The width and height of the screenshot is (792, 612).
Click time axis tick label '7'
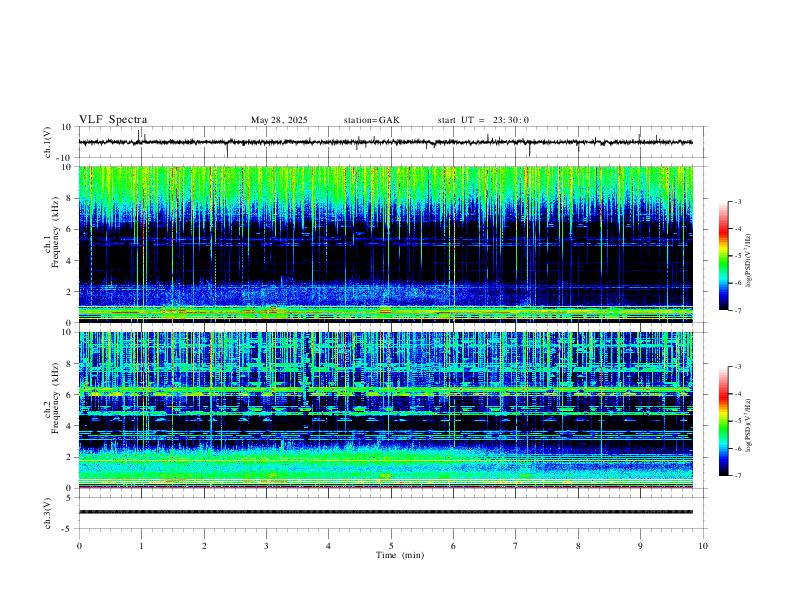(x=516, y=546)
